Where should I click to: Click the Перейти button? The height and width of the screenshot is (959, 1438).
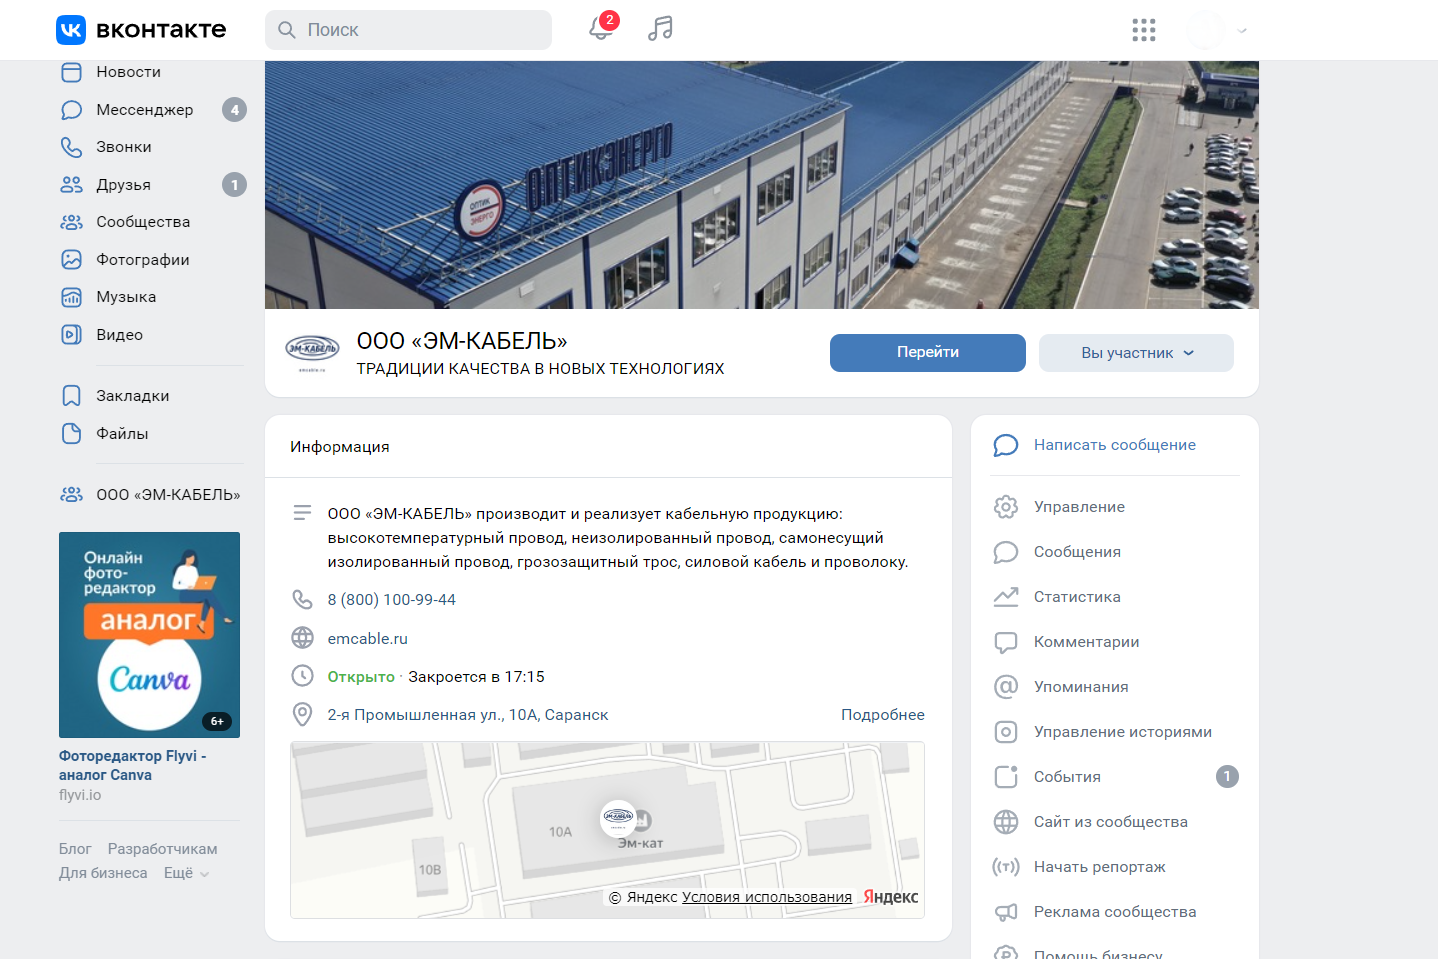coord(928,353)
